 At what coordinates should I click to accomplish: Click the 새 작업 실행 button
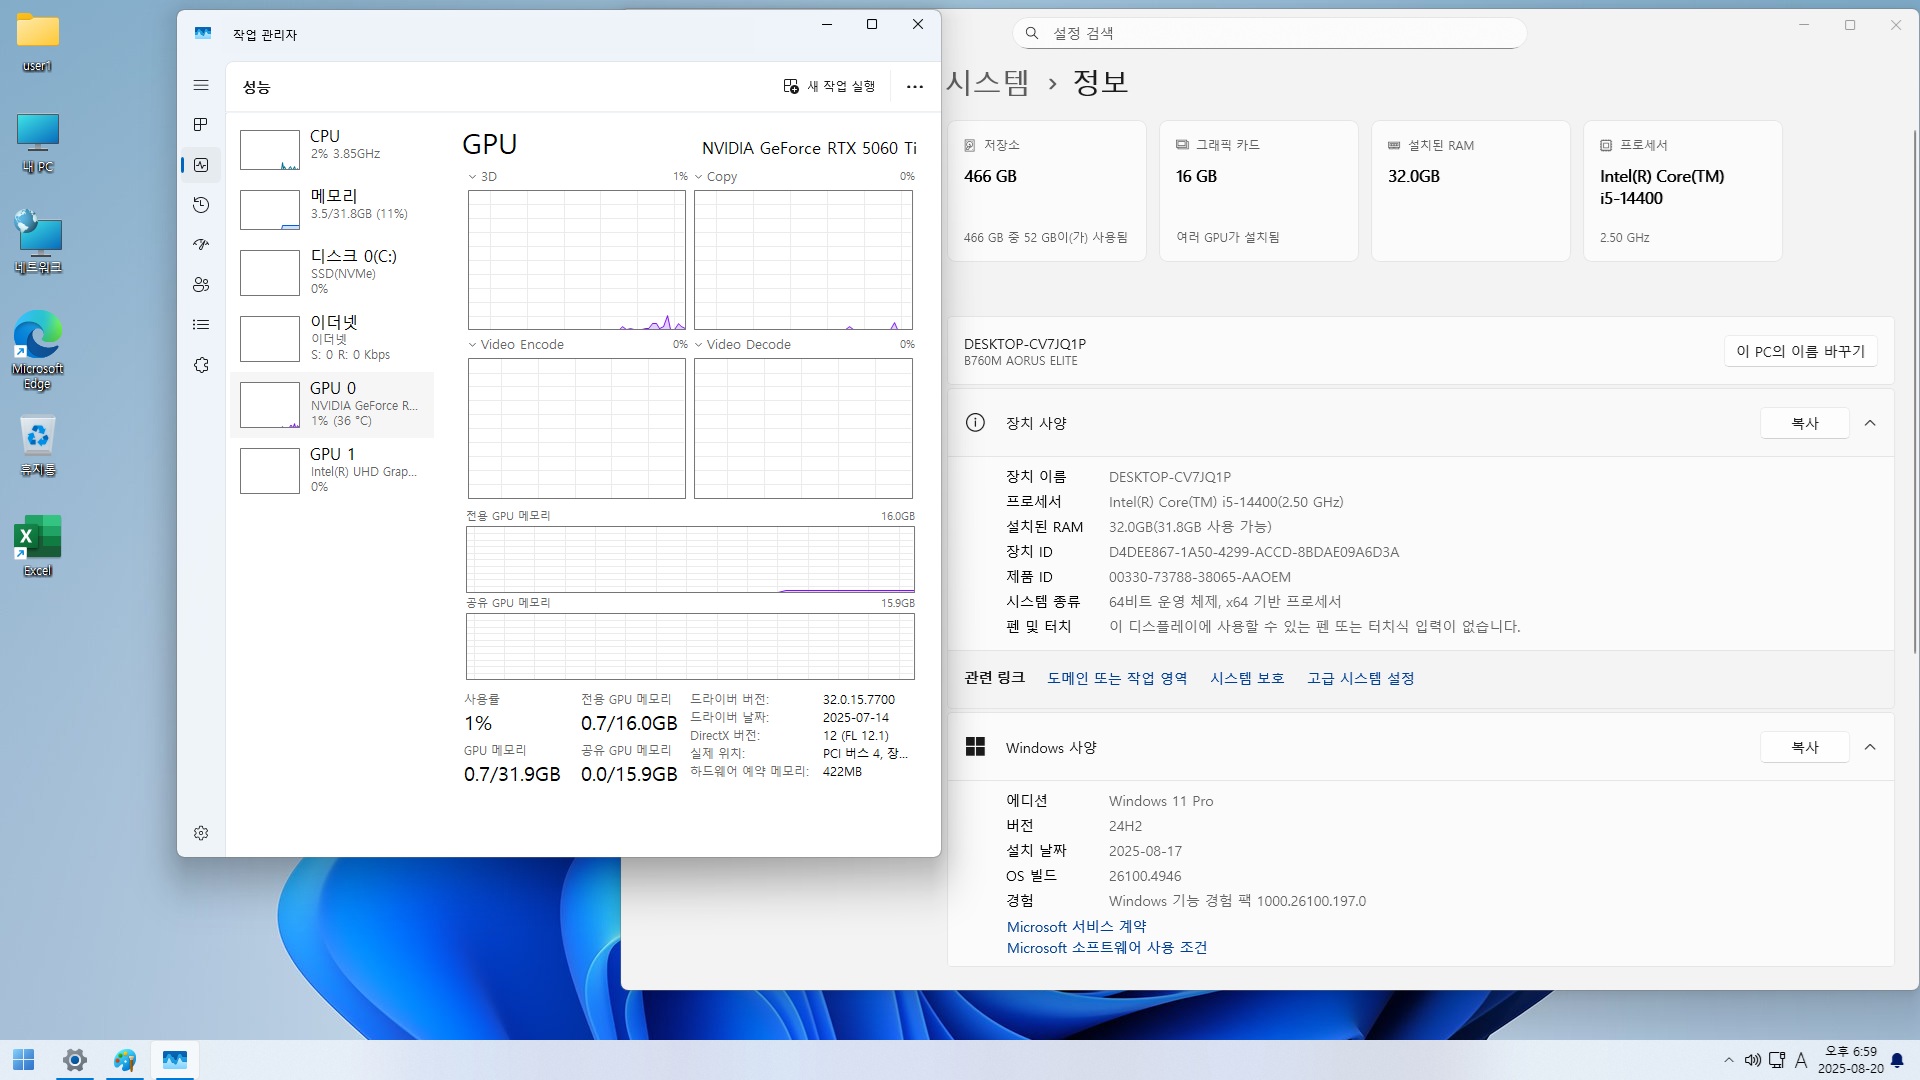tap(829, 87)
